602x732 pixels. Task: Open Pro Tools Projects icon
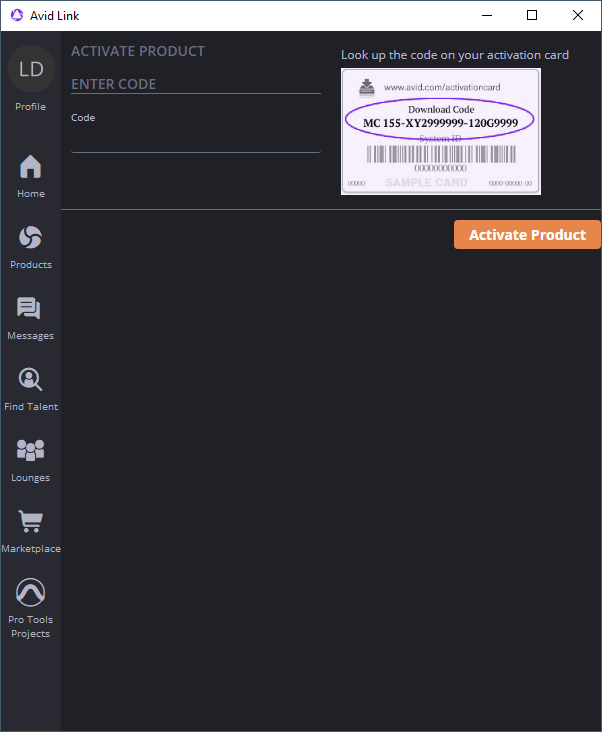pyautogui.click(x=30, y=592)
